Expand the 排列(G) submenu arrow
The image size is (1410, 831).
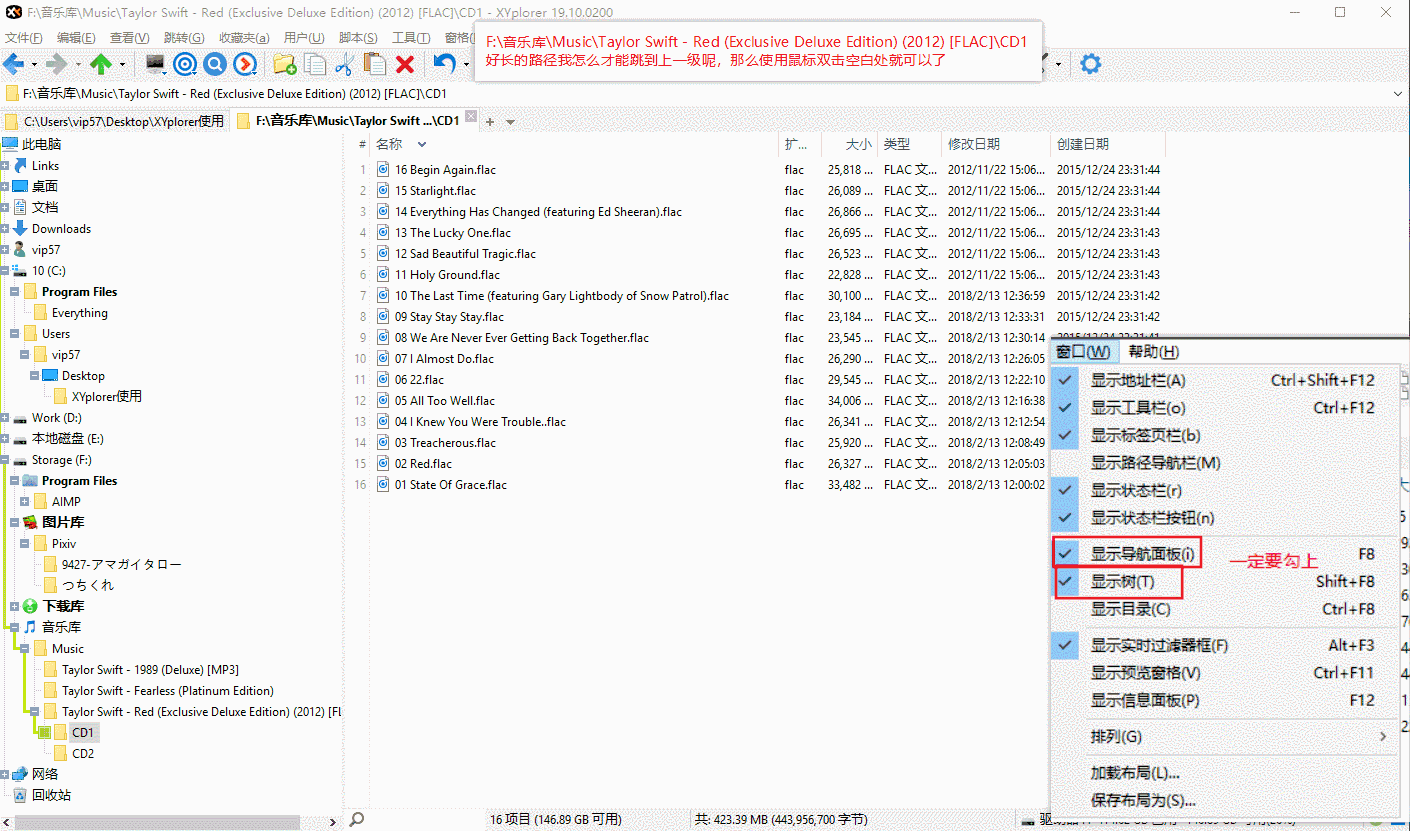click(x=1383, y=737)
